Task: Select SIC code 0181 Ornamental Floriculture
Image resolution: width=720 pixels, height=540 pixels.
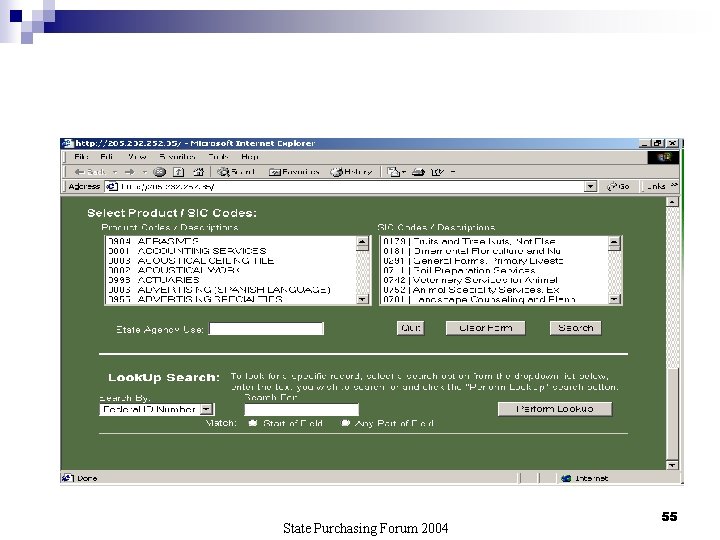Action: click(495, 251)
